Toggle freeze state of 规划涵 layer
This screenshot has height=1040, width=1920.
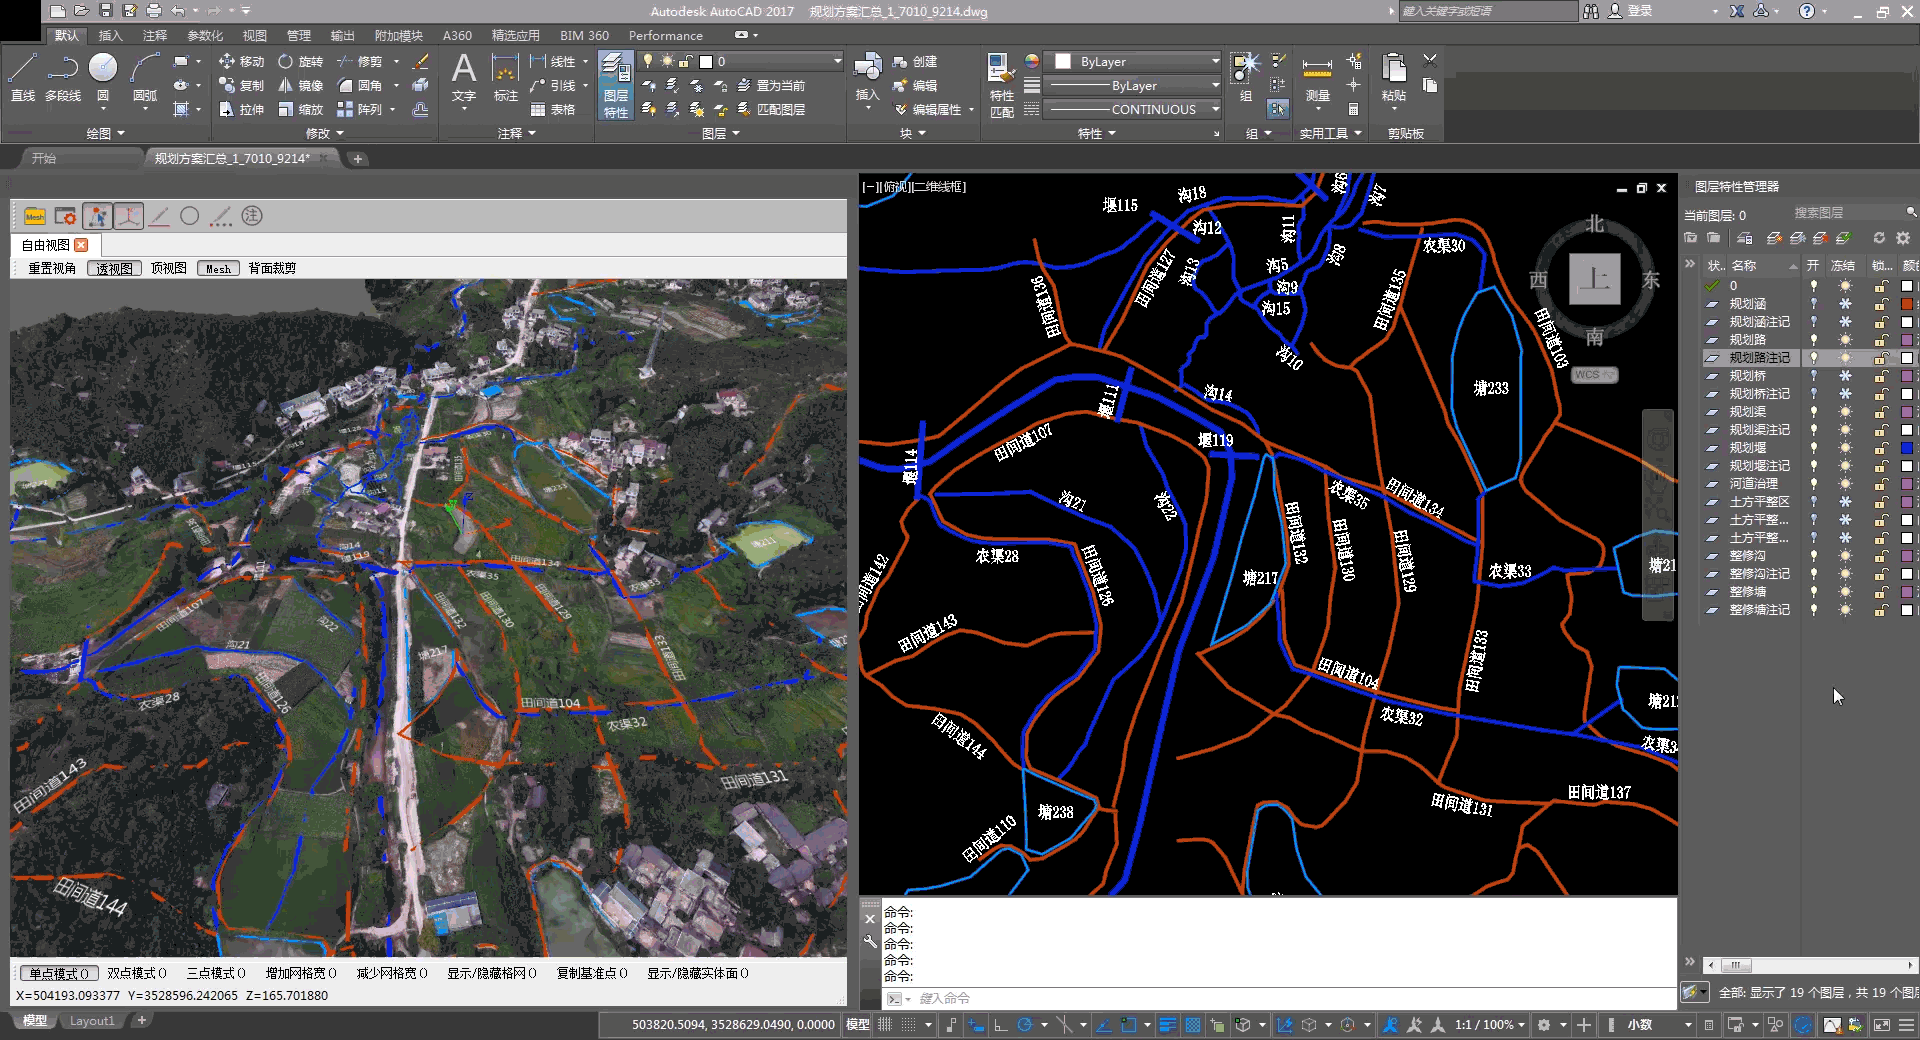[1845, 304]
